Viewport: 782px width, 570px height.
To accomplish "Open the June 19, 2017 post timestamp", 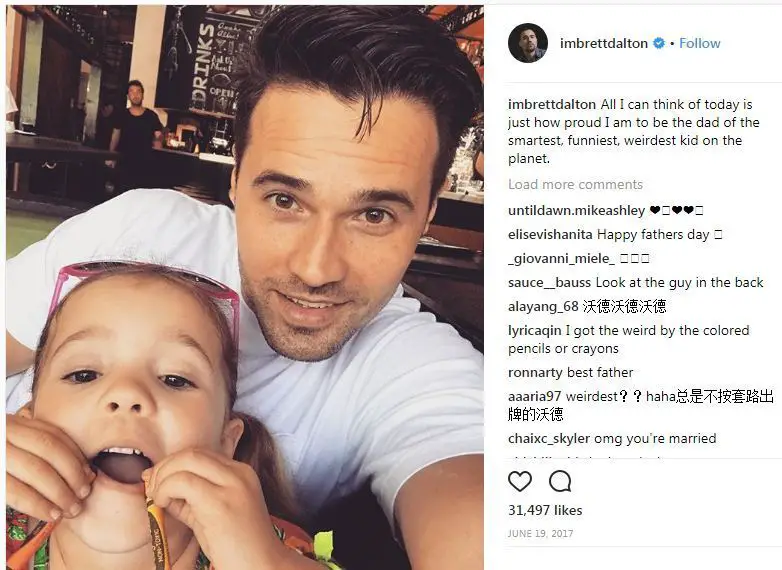I will (541, 534).
